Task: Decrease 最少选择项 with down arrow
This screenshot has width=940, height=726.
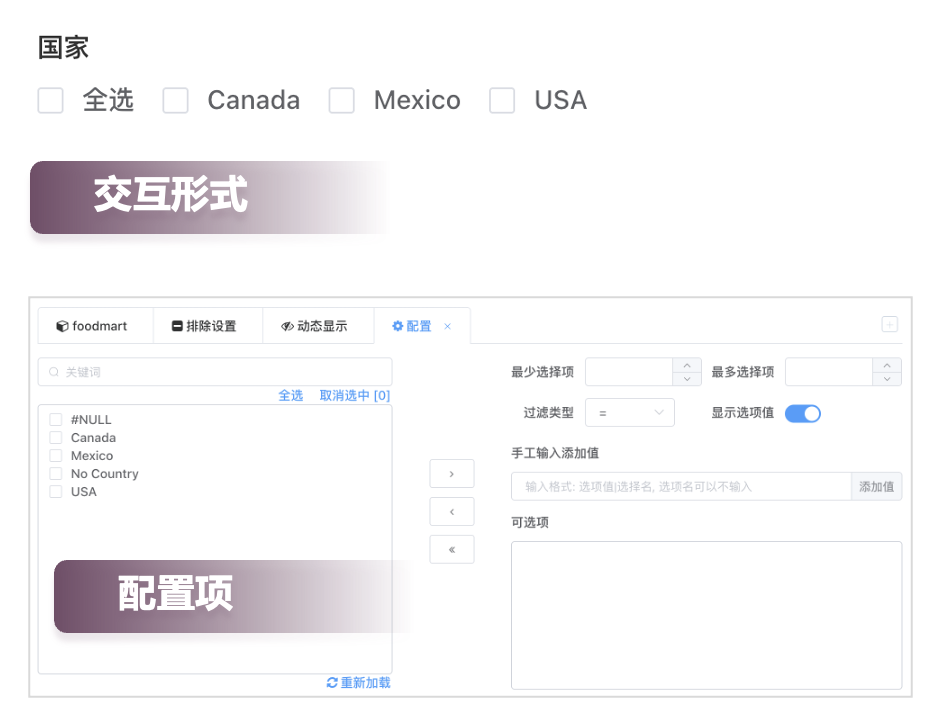Action: pyautogui.click(x=687, y=379)
